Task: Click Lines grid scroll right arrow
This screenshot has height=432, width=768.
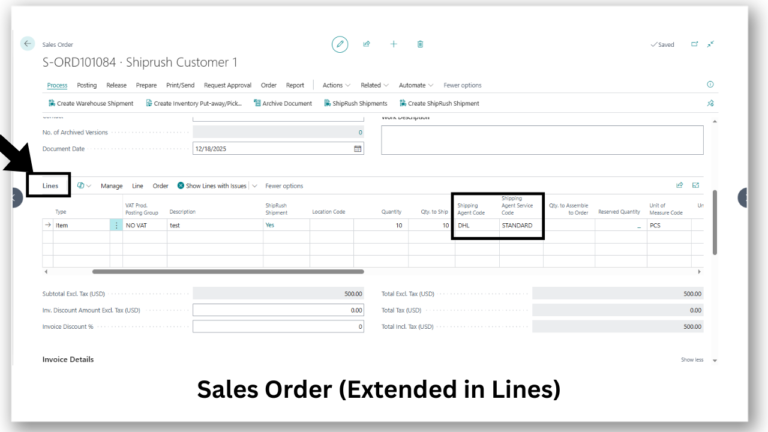Action: tap(699, 271)
